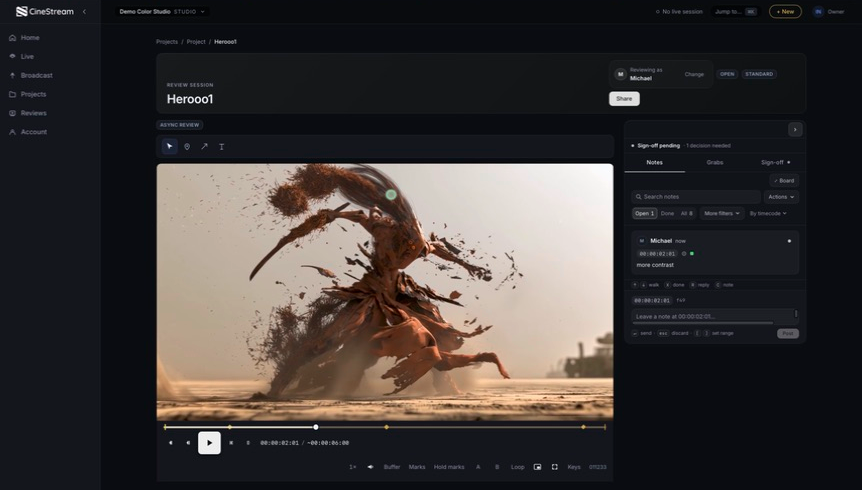Filter notes by Done
Viewport: 862px width, 490px height.
[667, 213]
